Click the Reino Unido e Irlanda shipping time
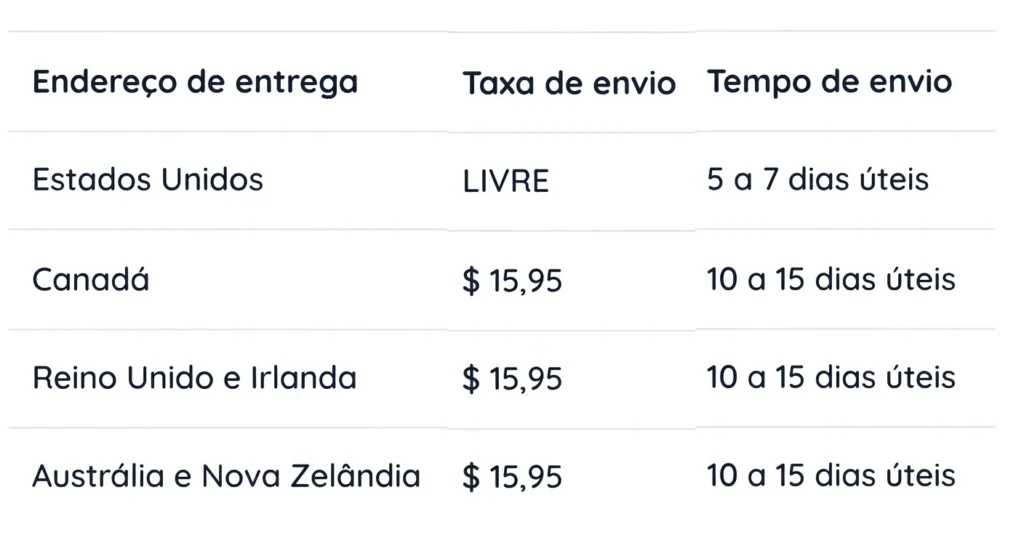The height and width of the screenshot is (535, 1024). coord(831,378)
